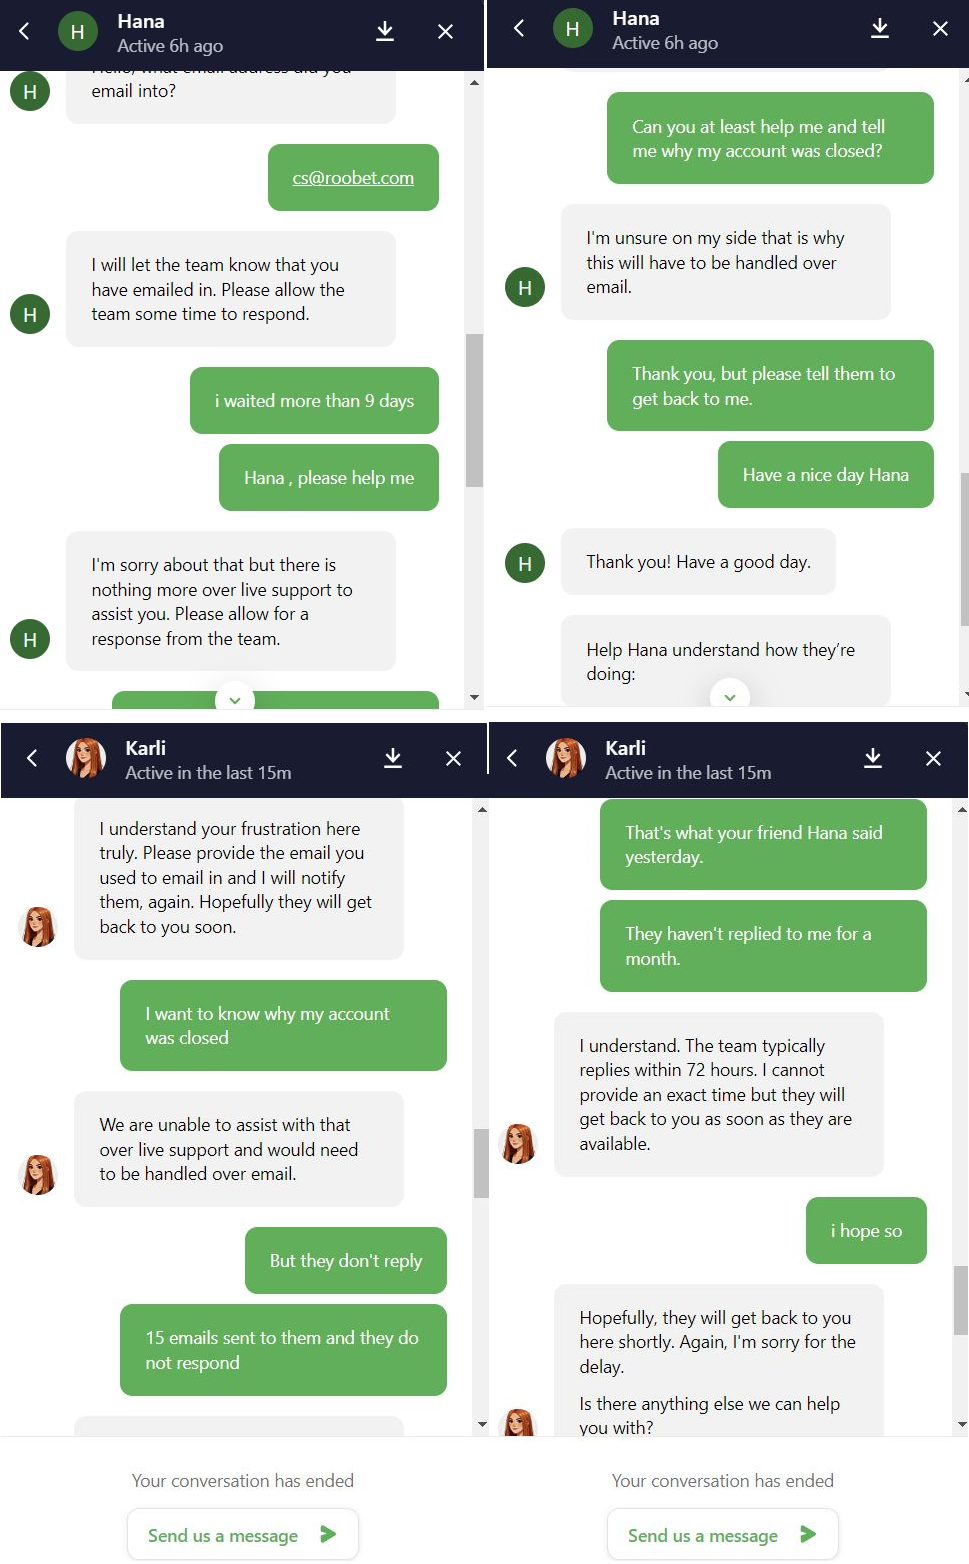Close the top-right Hana chat window
The height and width of the screenshot is (1564, 969).
point(940,28)
